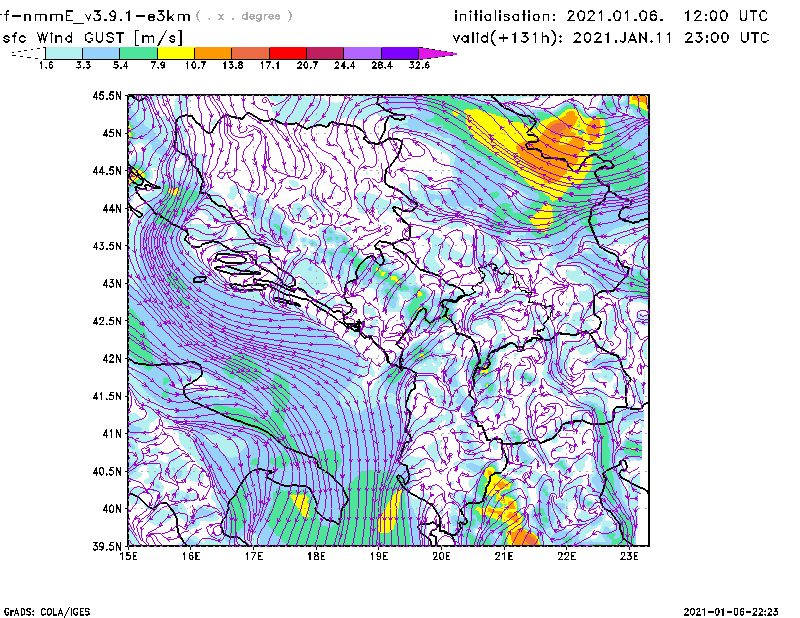Click the light purple 24.4–28.4 legend swatch
800x618 pixels.
(x=363, y=53)
